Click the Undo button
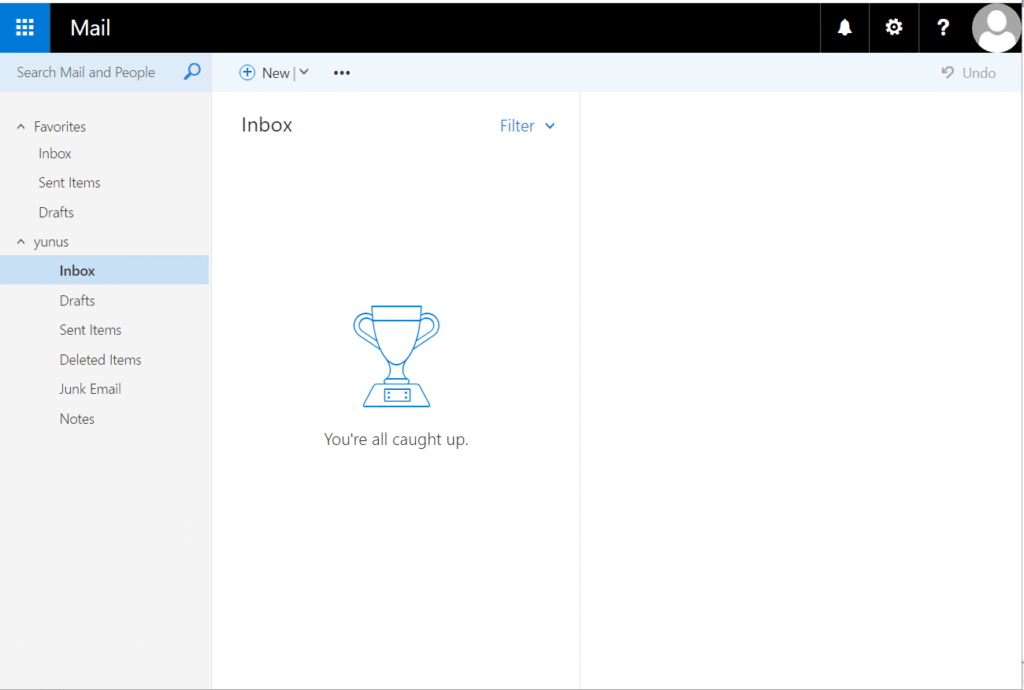Screen dimensions: 1024x690 click(x=968, y=73)
